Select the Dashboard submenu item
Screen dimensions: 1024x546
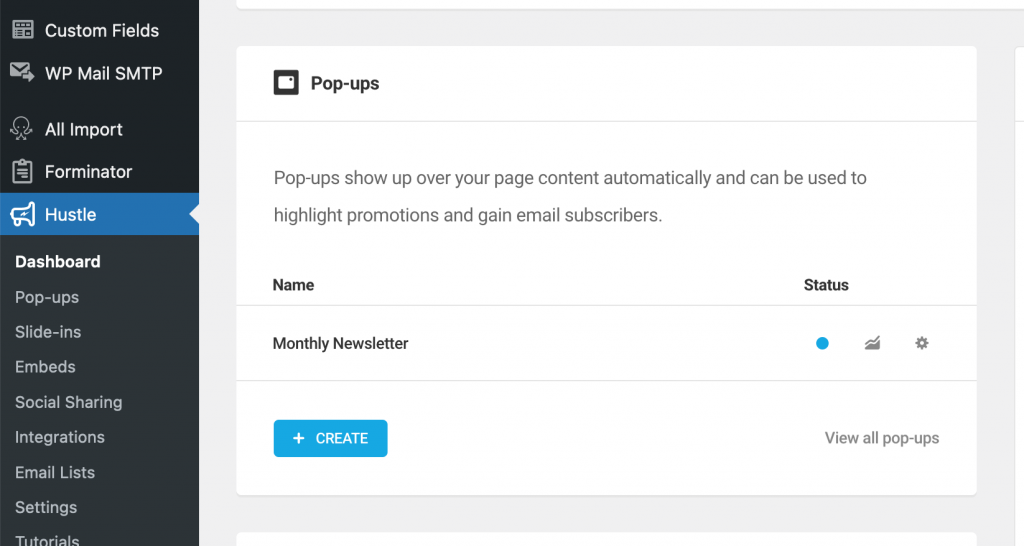pos(58,261)
